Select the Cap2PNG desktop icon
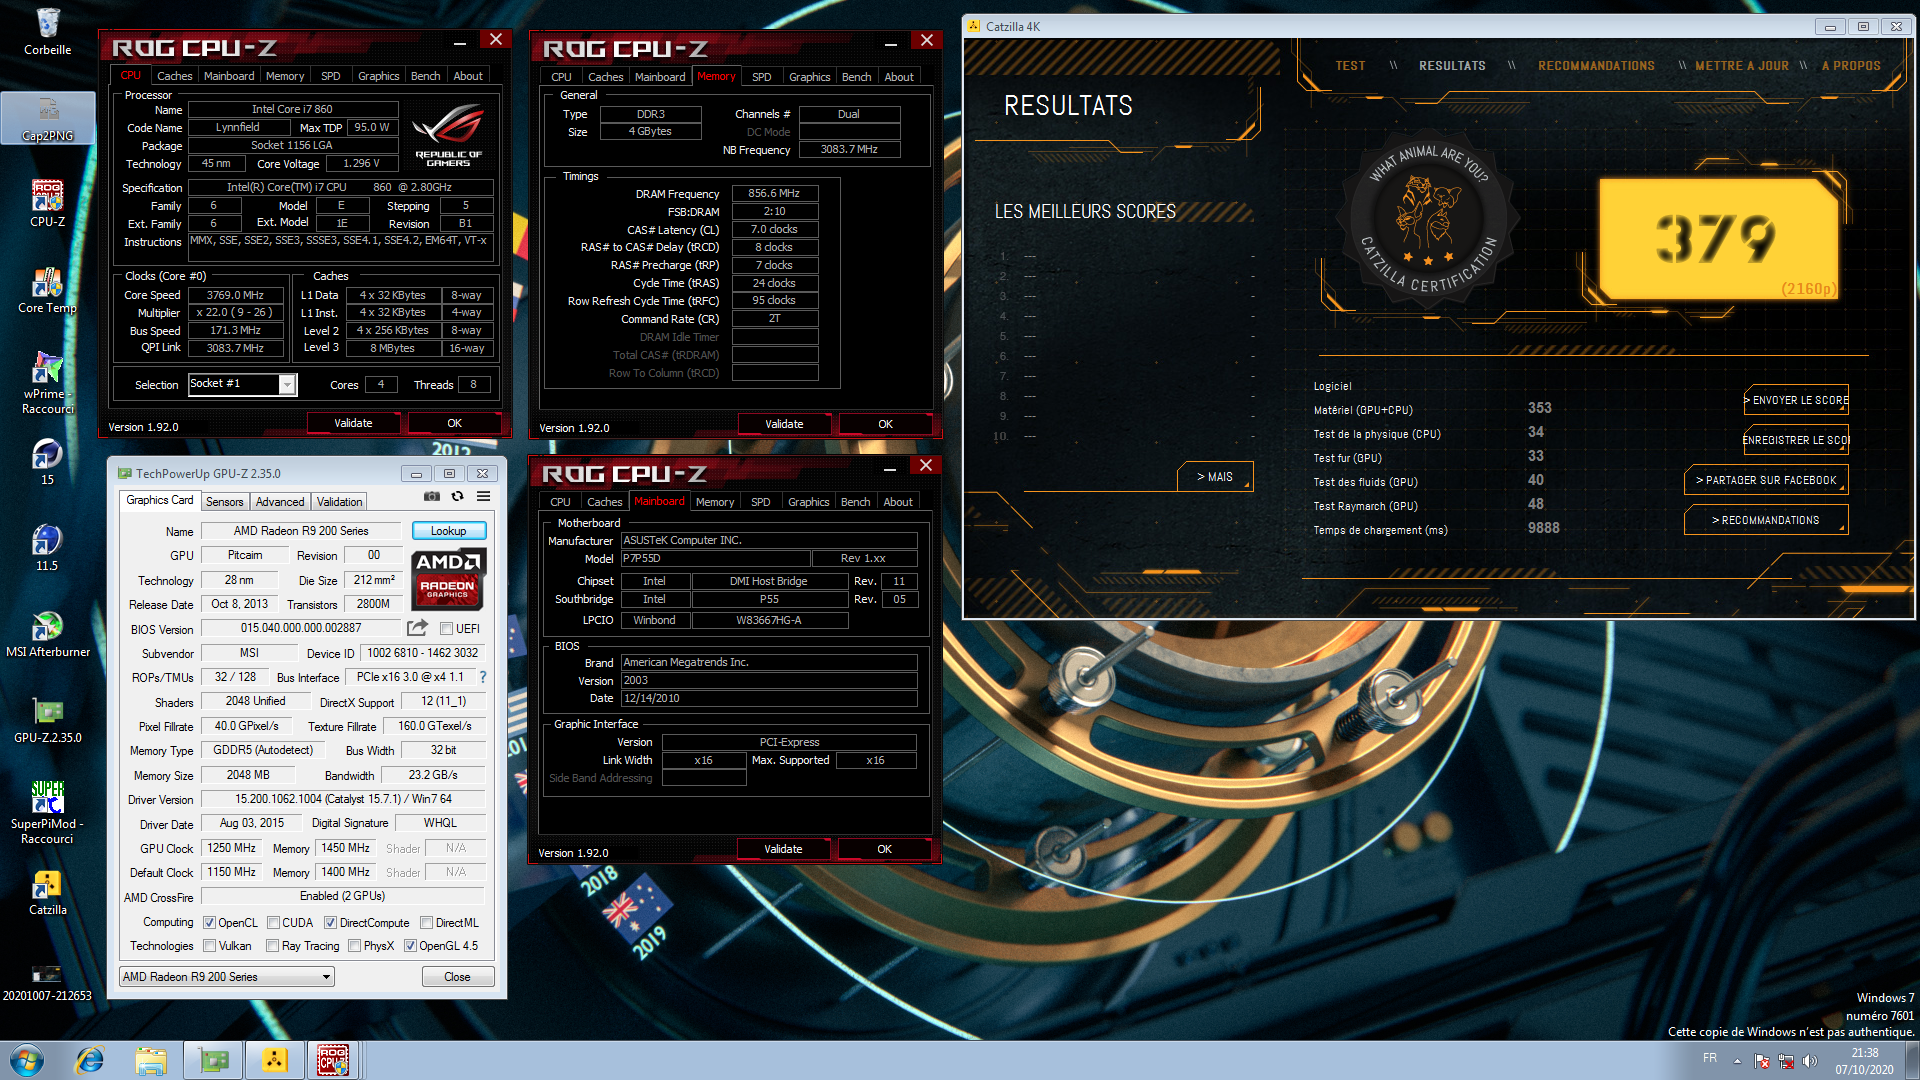The width and height of the screenshot is (1920, 1080). 47,118
